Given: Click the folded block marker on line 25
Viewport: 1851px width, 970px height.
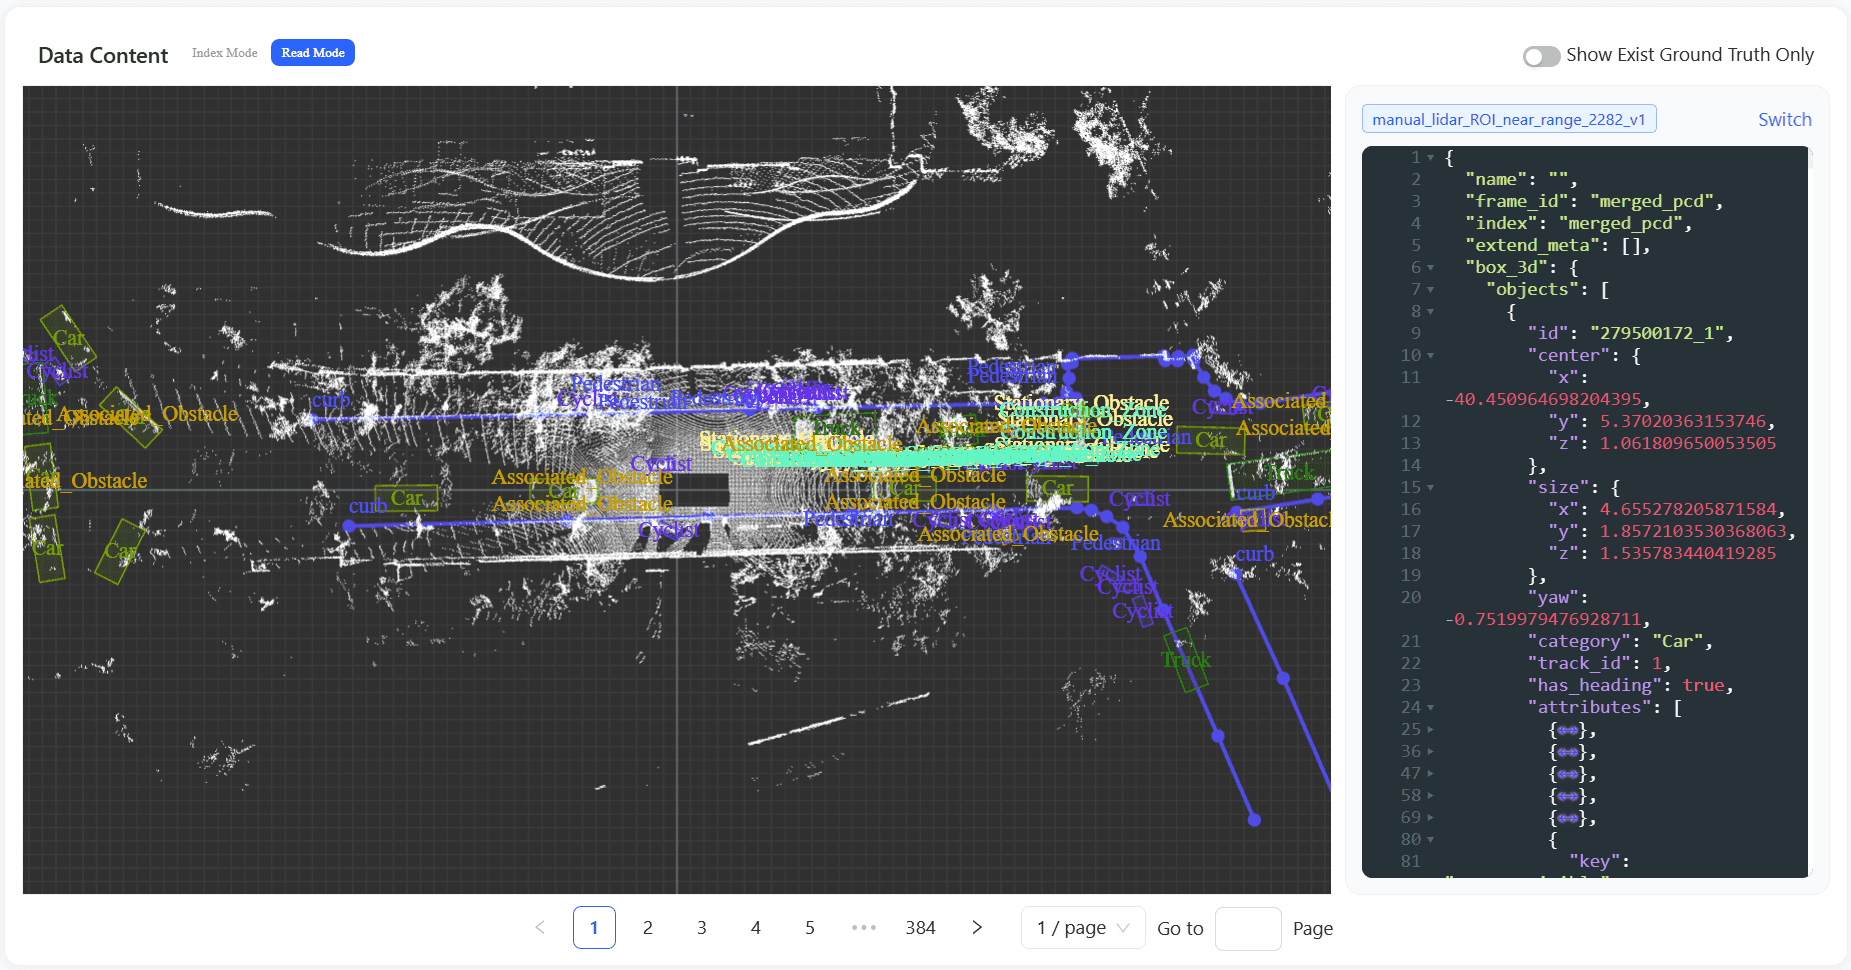Looking at the screenshot, I should pyautogui.click(x=1567, y=730).
